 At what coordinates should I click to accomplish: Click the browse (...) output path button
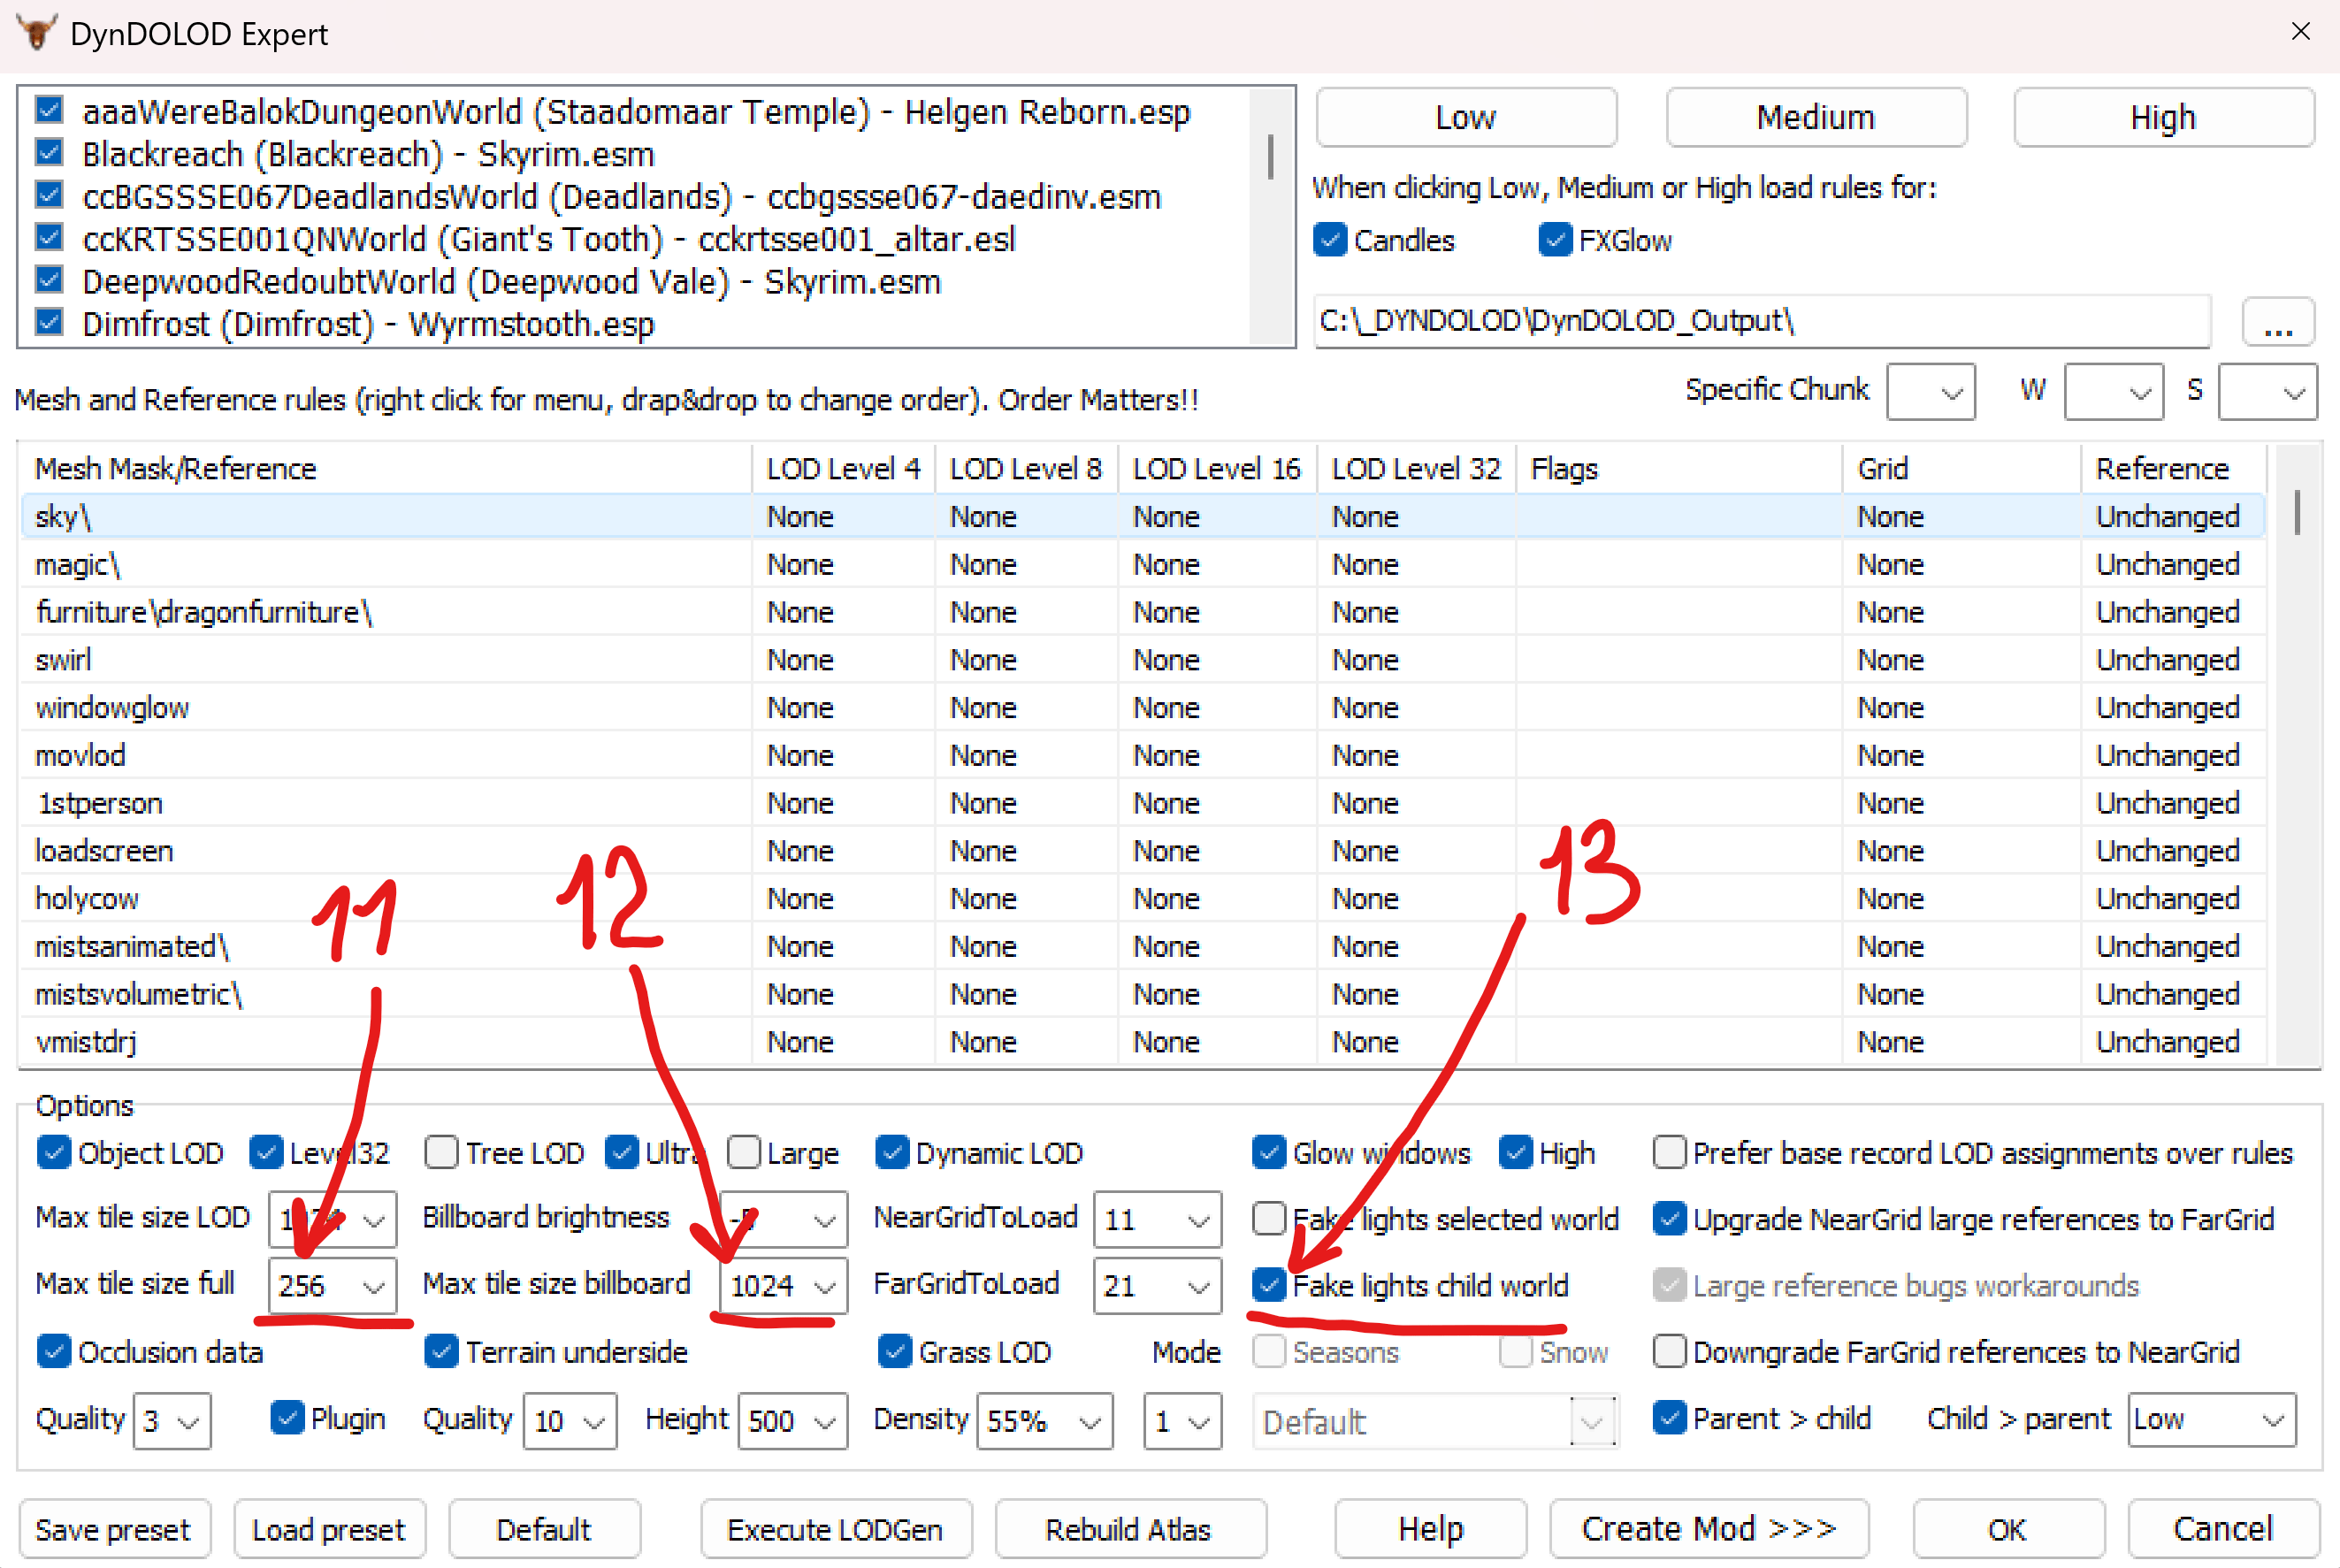pyautogui.click(x=2277, y=322)
